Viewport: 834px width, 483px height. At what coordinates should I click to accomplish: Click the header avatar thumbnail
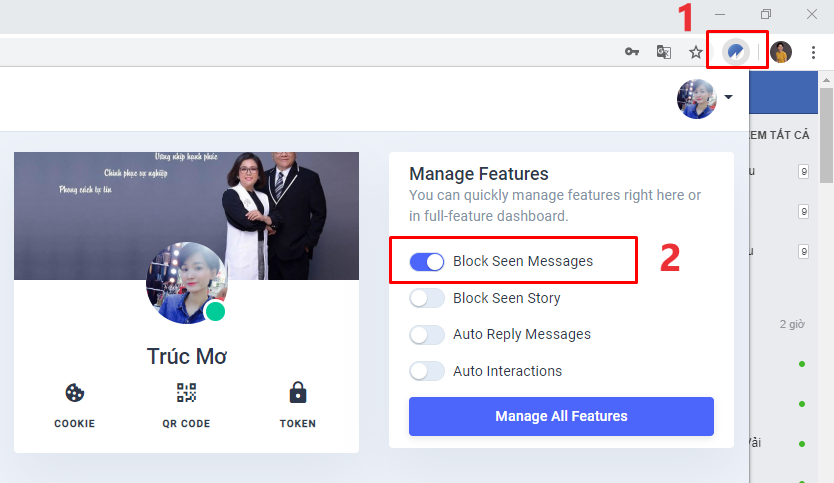click(697, 99)
